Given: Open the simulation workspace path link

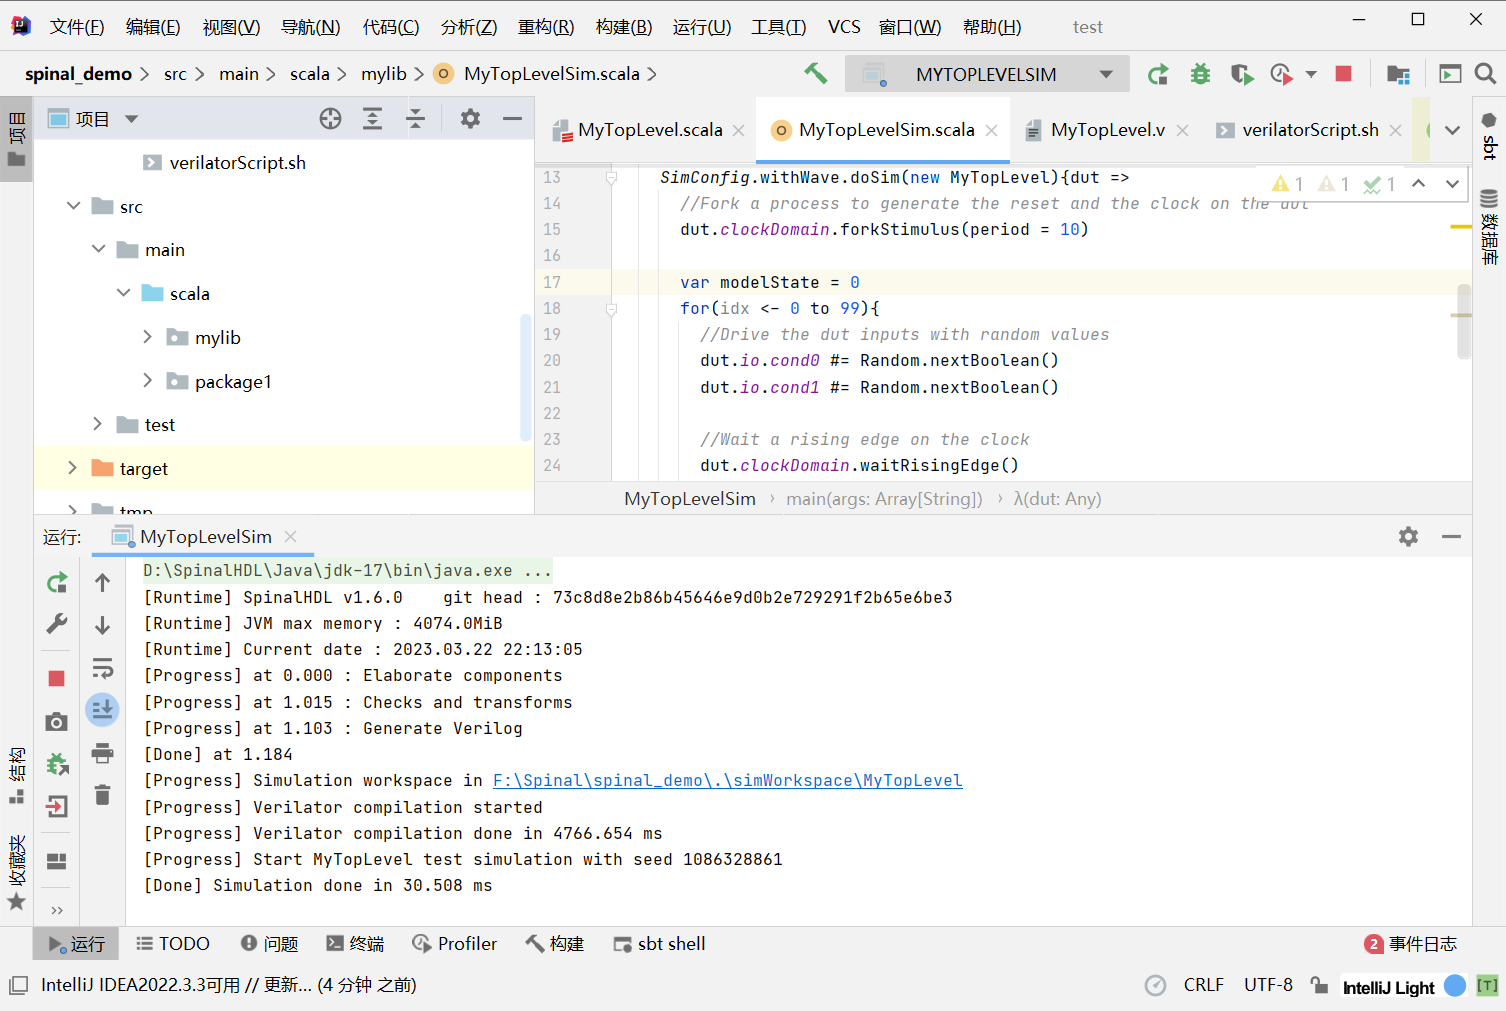Looking at the screenshot, I should [x=727, y=780].
